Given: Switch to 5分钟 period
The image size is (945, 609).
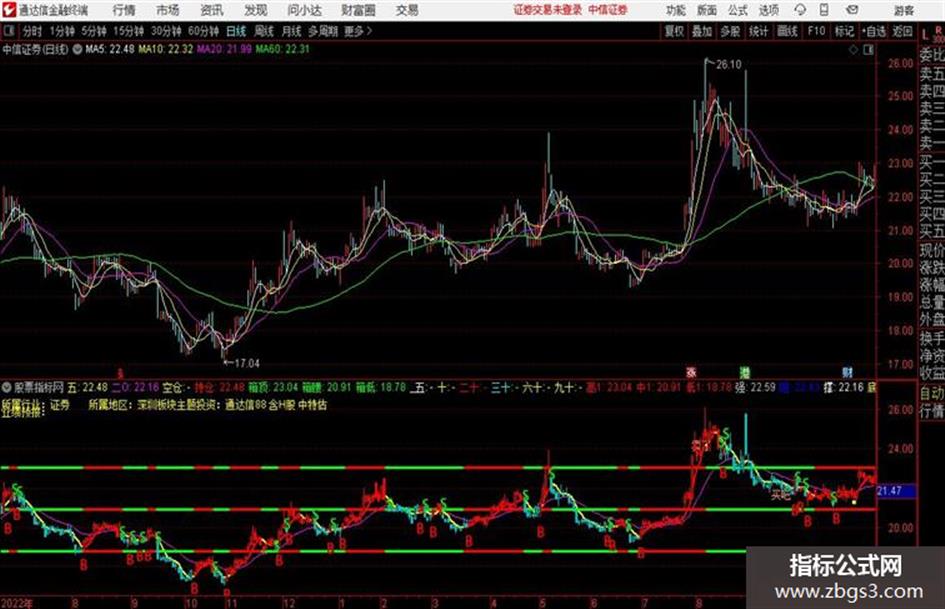Looking at the screenshot, I should [x=93, y=31].
